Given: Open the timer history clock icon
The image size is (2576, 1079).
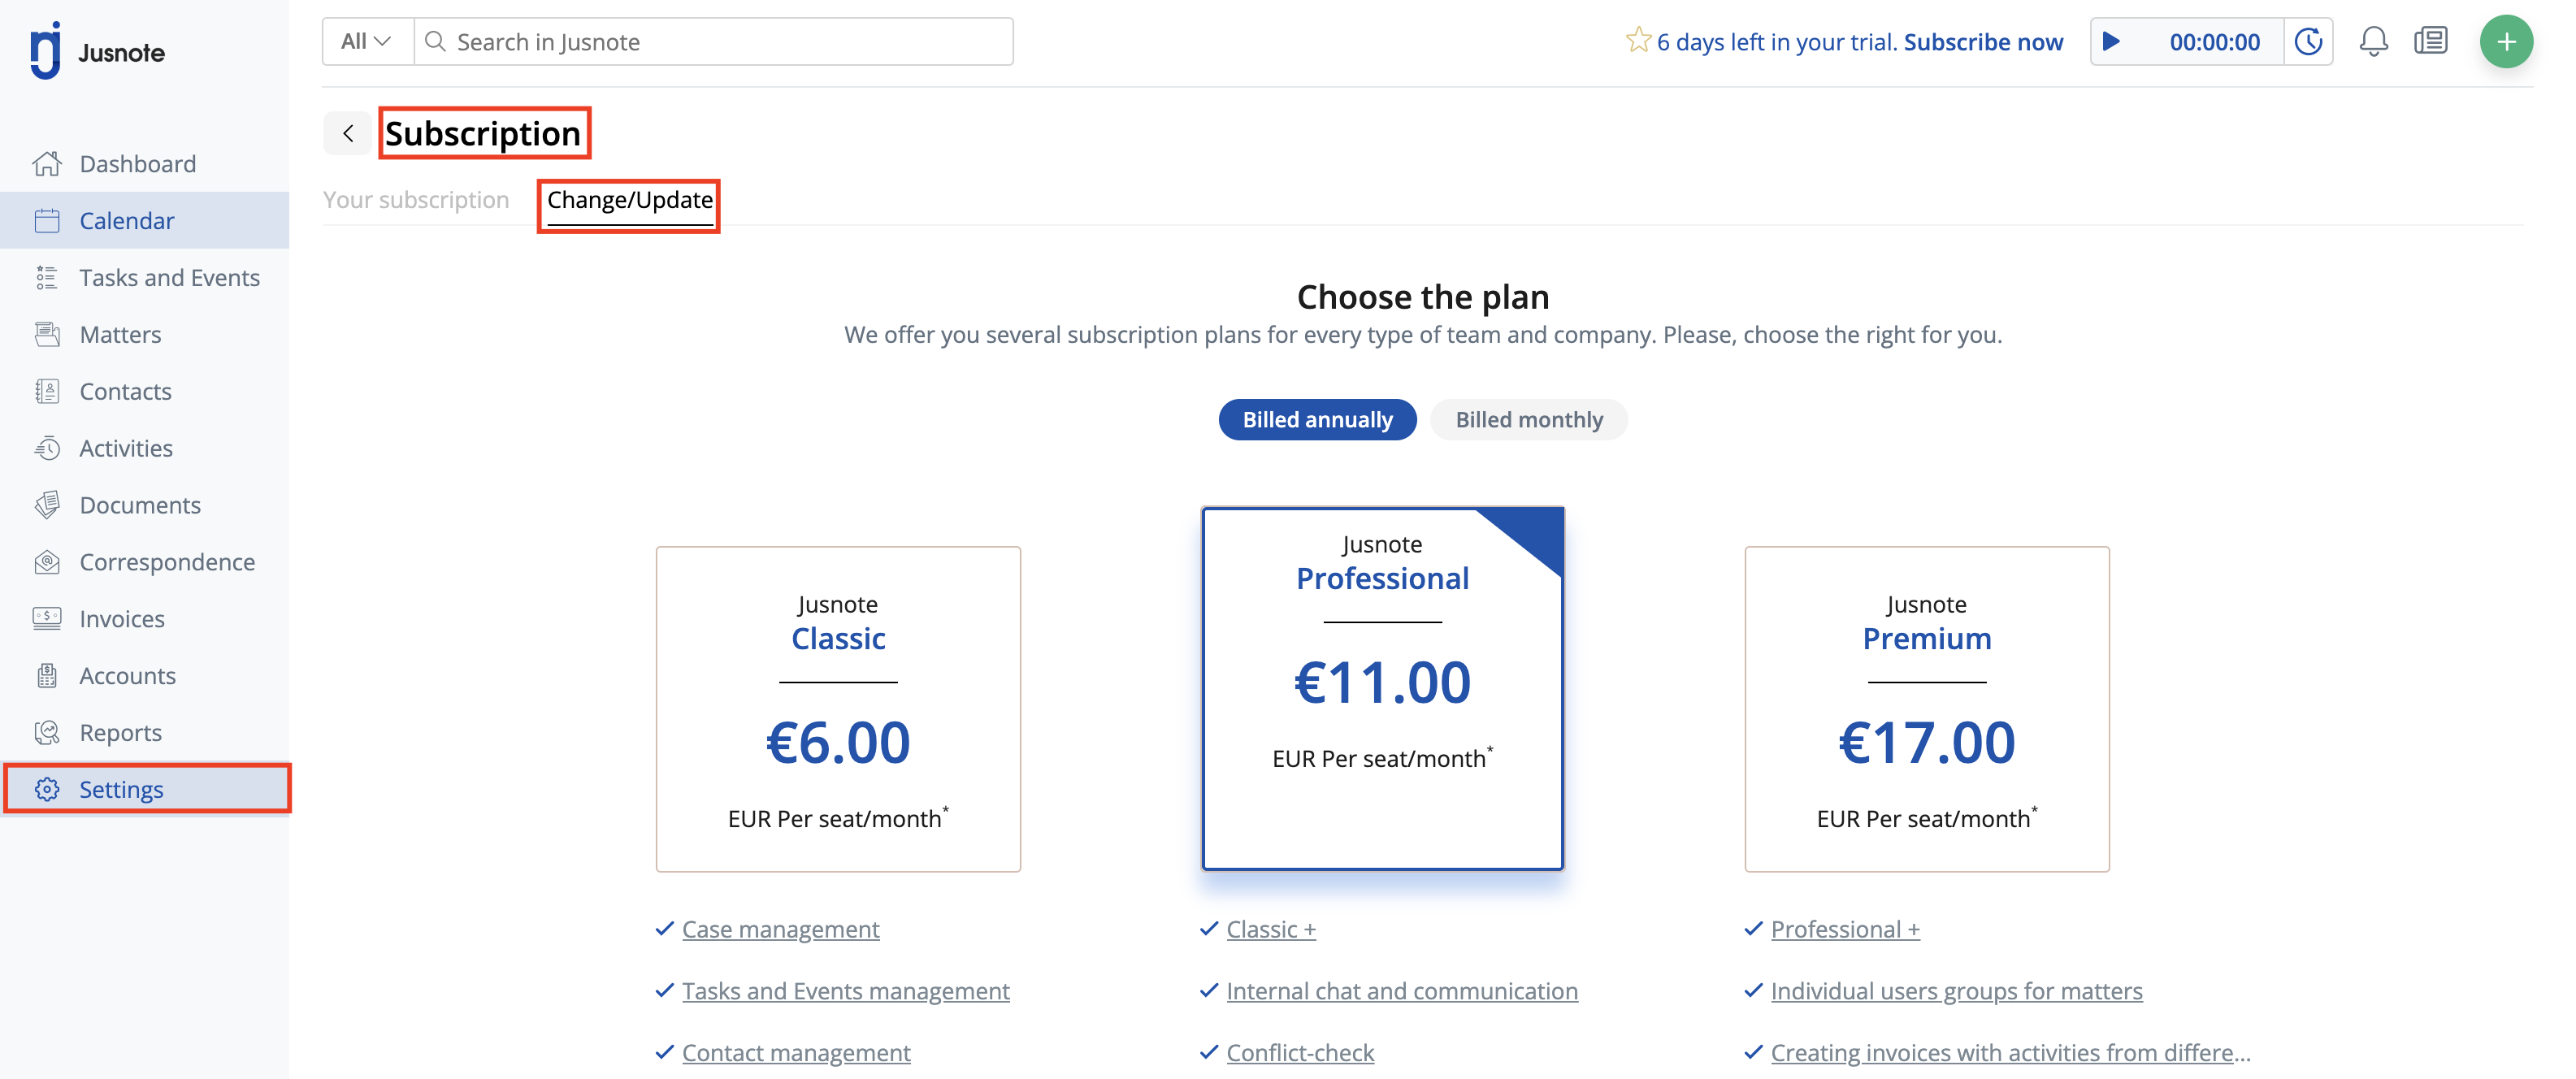Looking at the screenshot, I should click(2308, 41).
